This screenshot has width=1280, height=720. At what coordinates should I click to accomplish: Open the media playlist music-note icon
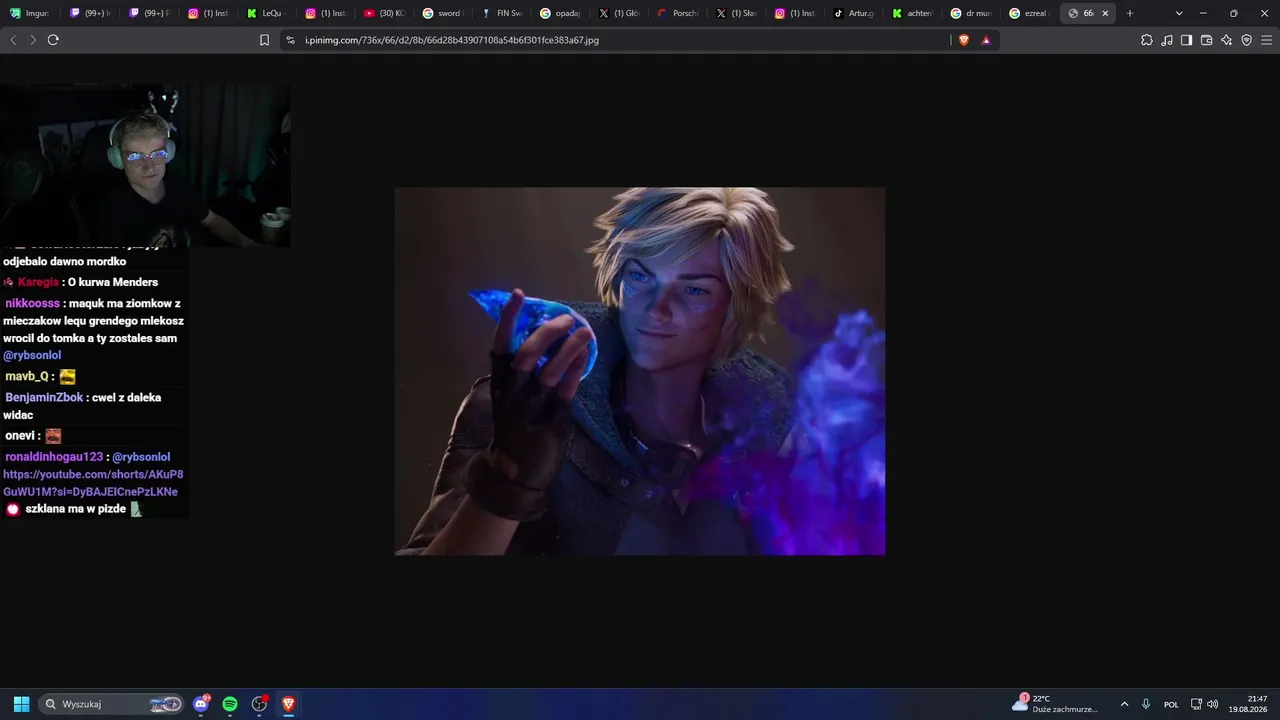[1166, 40]
